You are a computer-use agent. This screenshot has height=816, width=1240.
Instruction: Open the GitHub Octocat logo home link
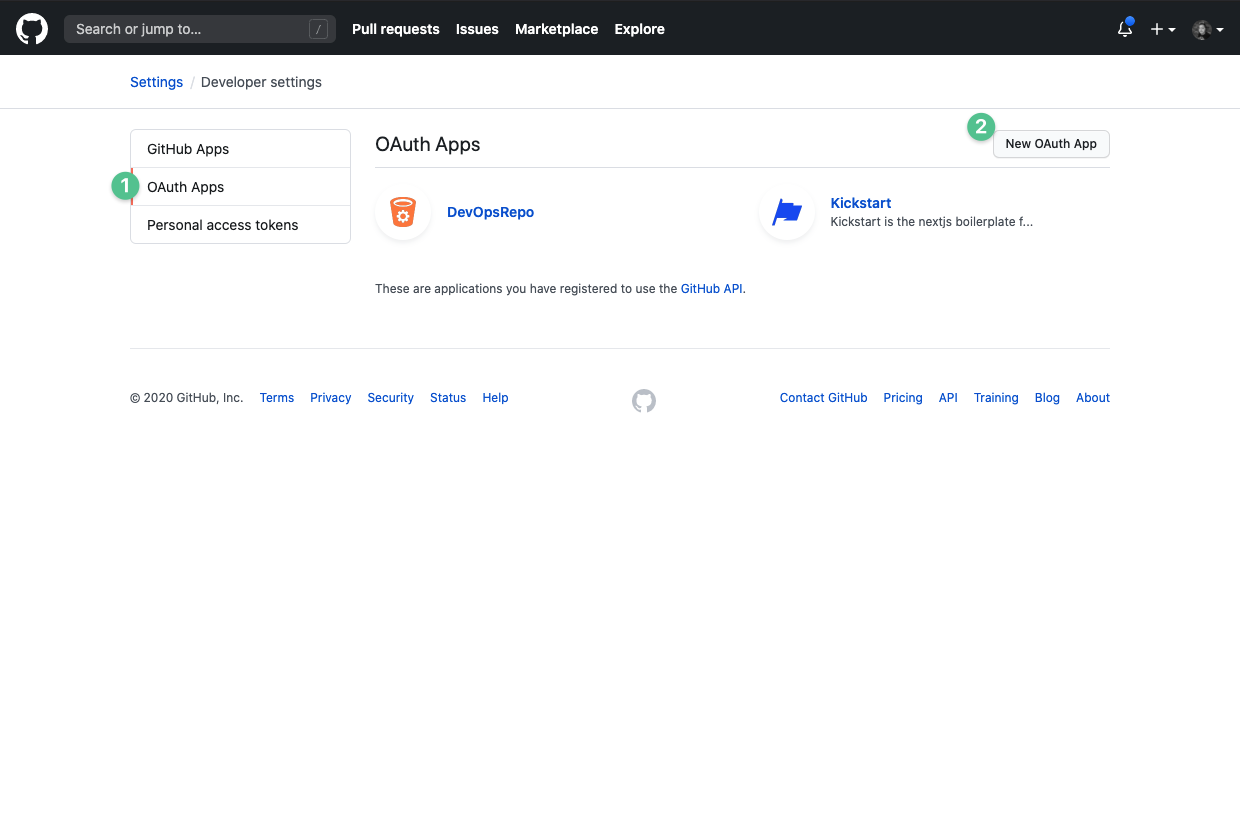[32, 29]
